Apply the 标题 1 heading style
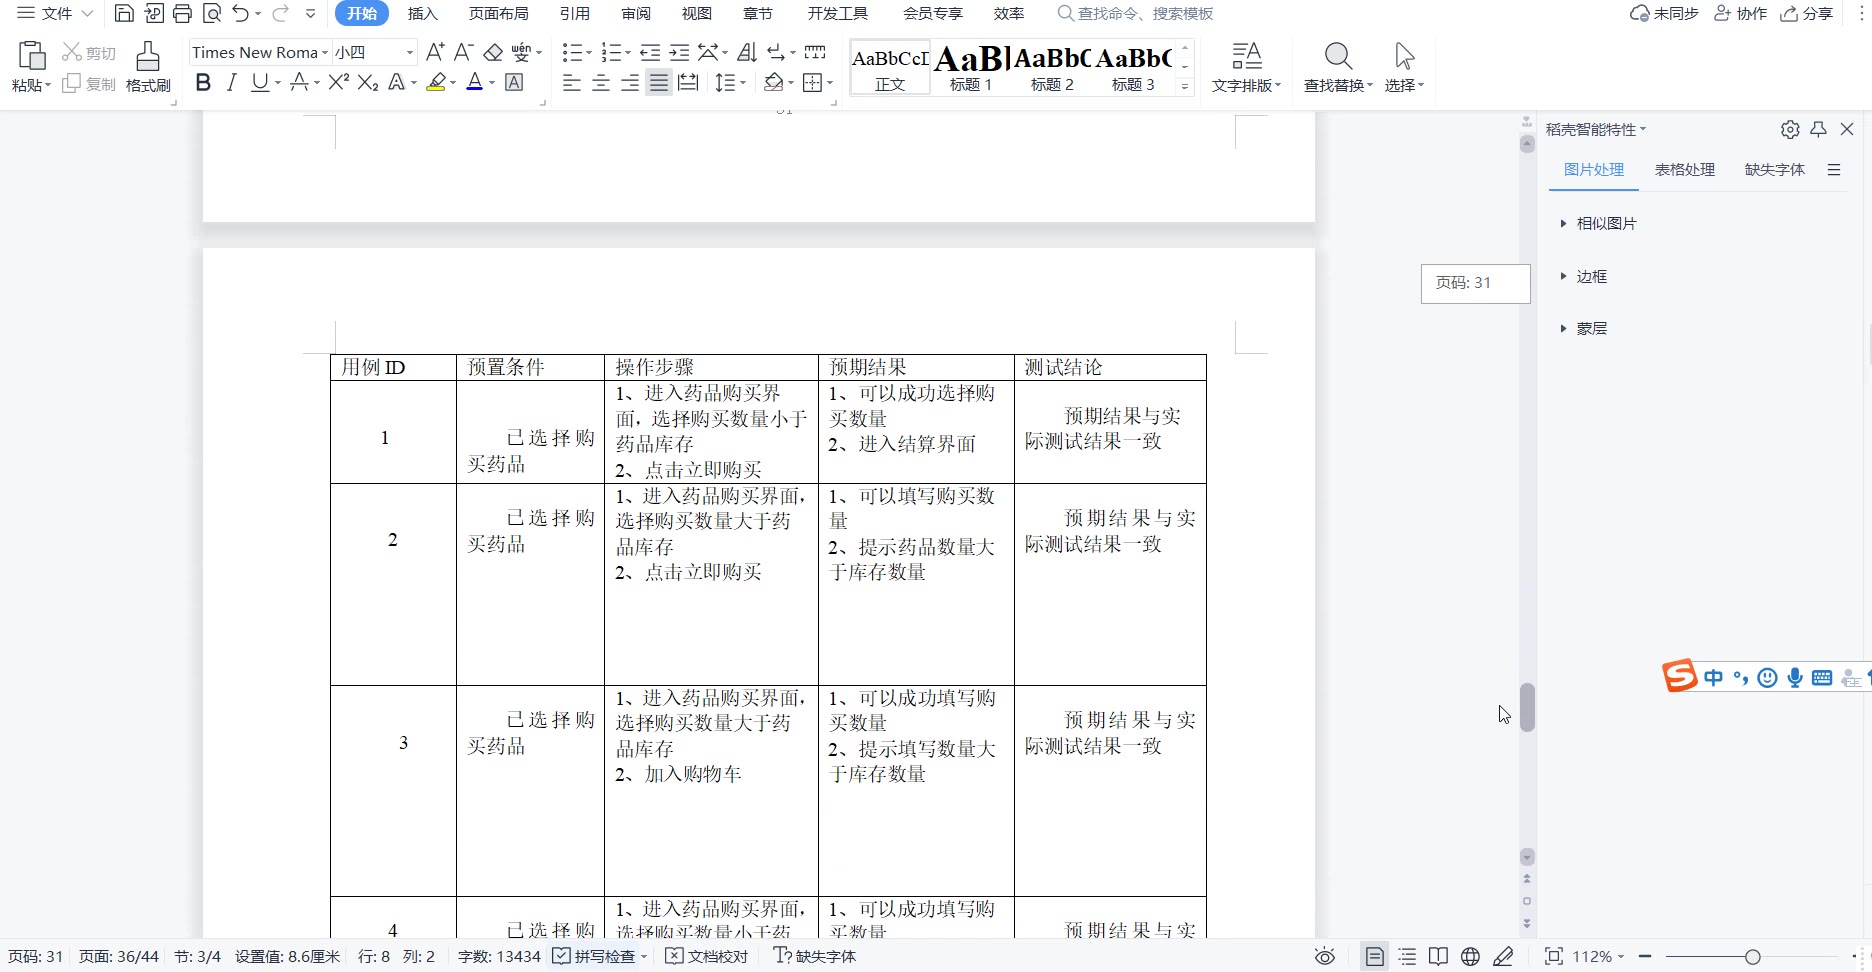The image size is (1872, 972). 971,67
